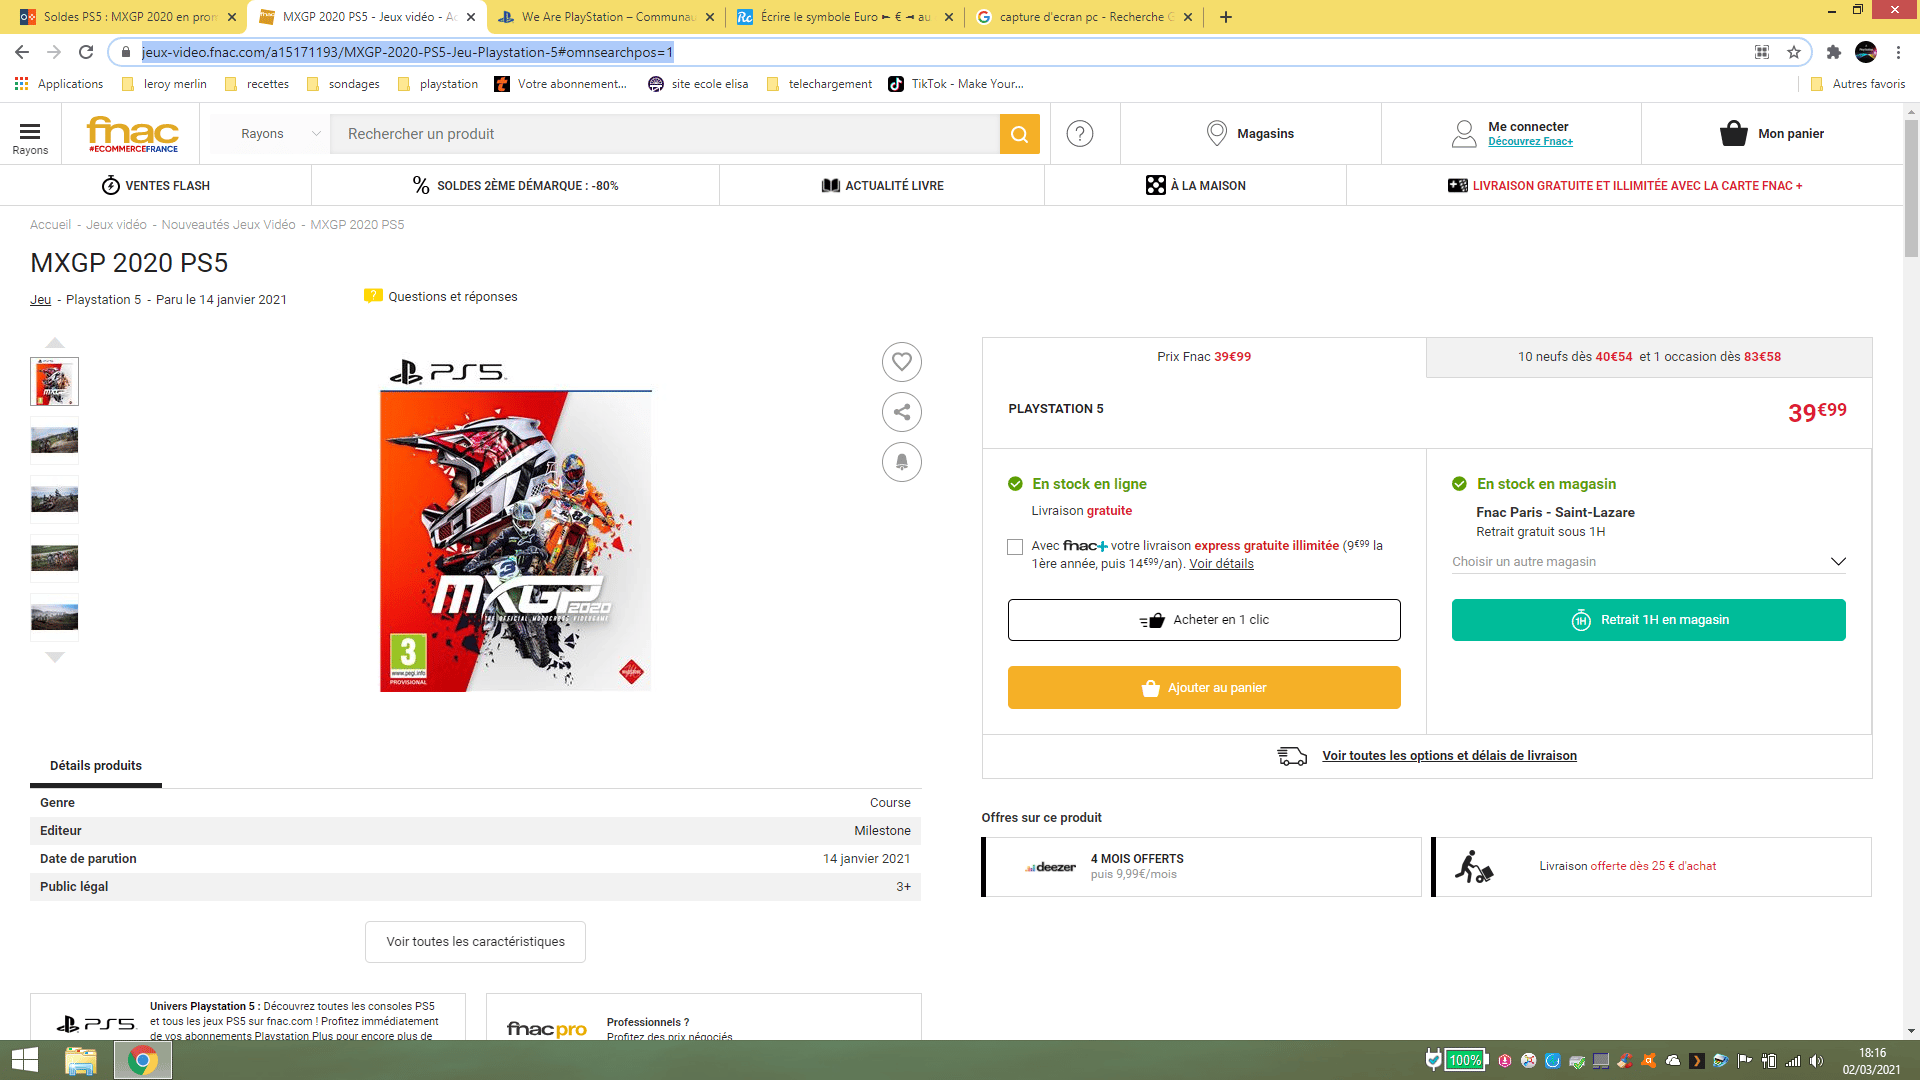Open Windows Start menu
1920x1080 pixels.
tap(25, 1060)
